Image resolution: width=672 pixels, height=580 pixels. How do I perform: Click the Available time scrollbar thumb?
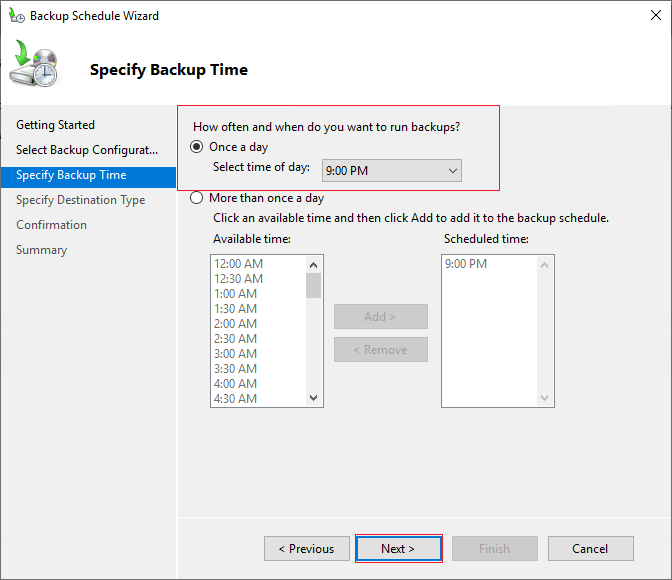313,285
